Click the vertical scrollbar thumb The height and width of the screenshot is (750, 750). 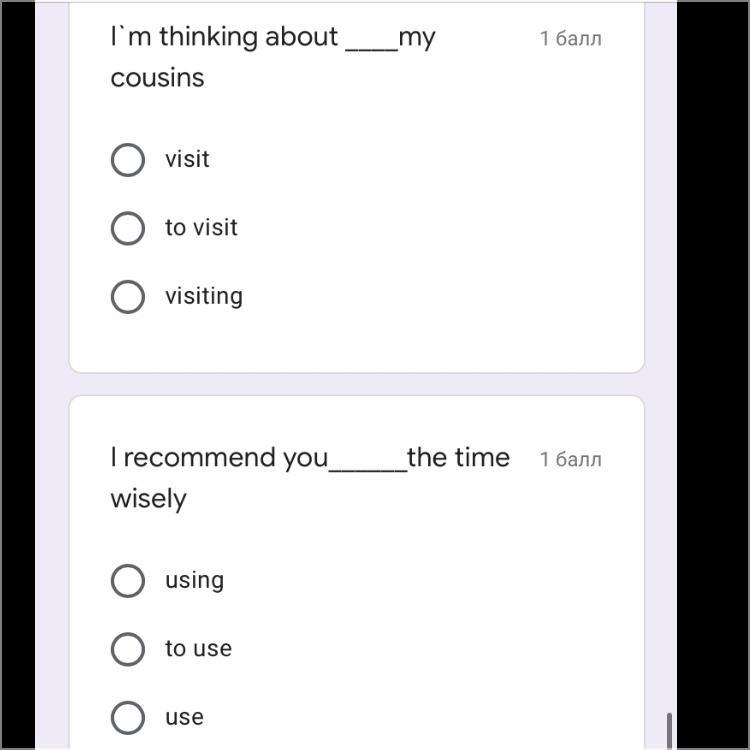point(668,730)
